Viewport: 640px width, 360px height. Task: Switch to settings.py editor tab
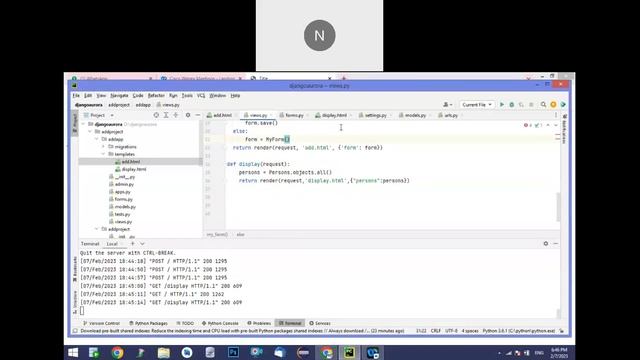(x=375, y=116)
